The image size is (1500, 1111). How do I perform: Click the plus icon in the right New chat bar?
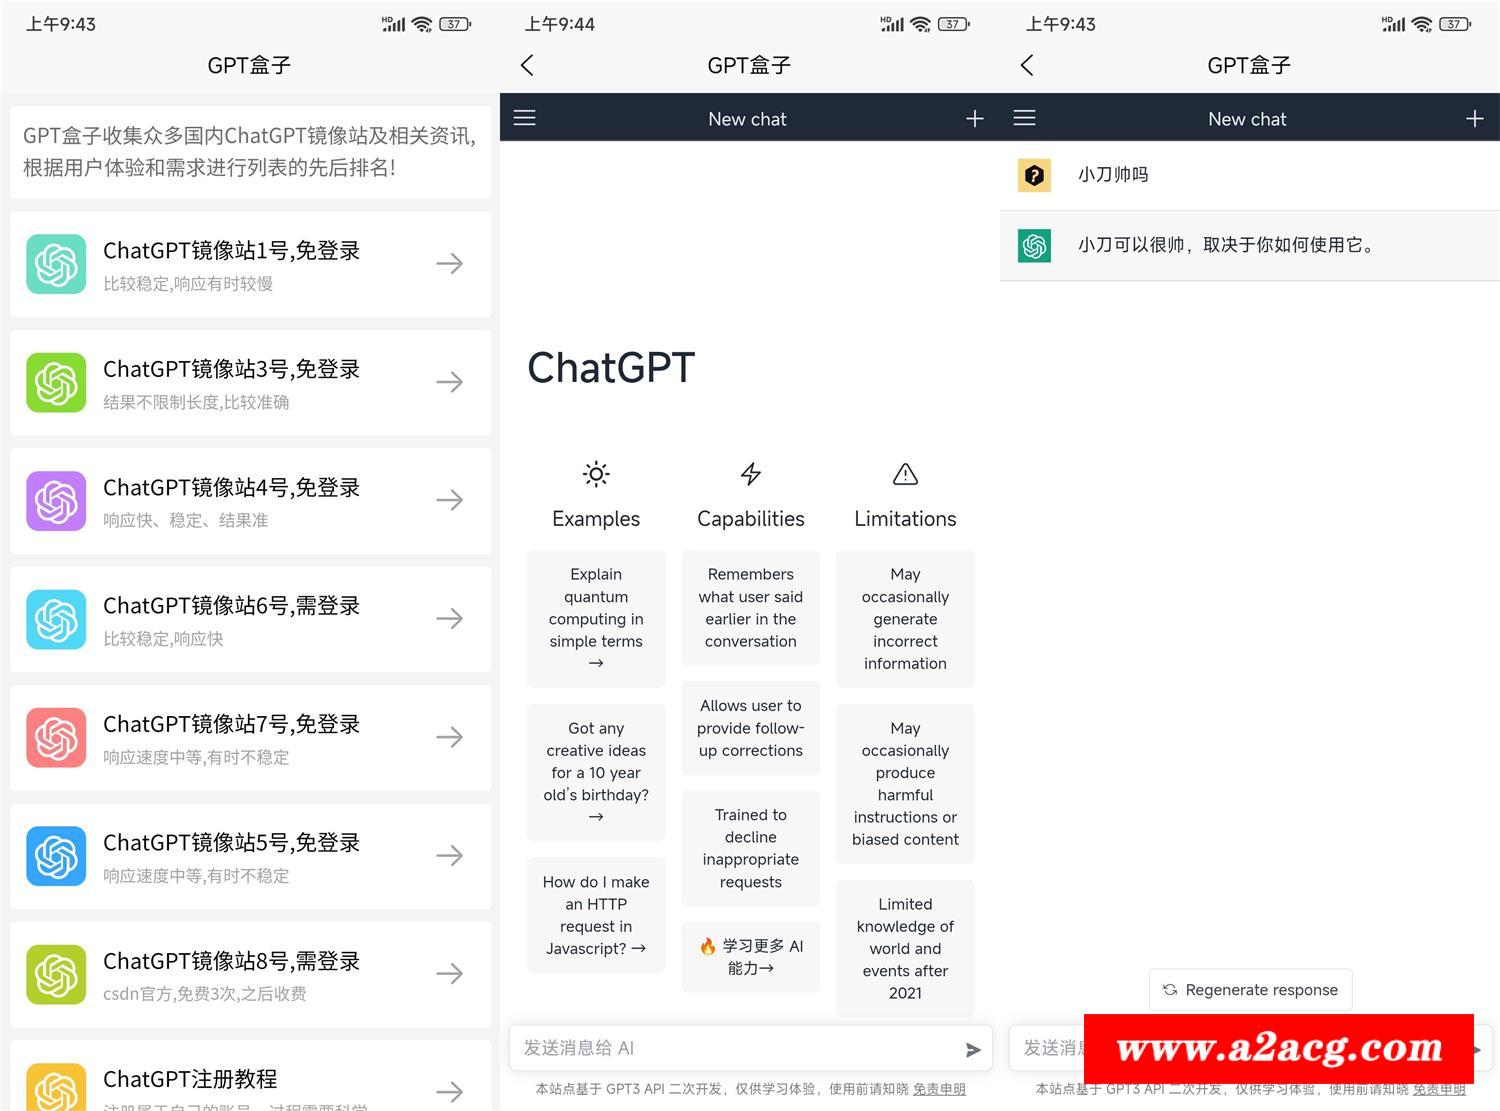coord(1474,119)
